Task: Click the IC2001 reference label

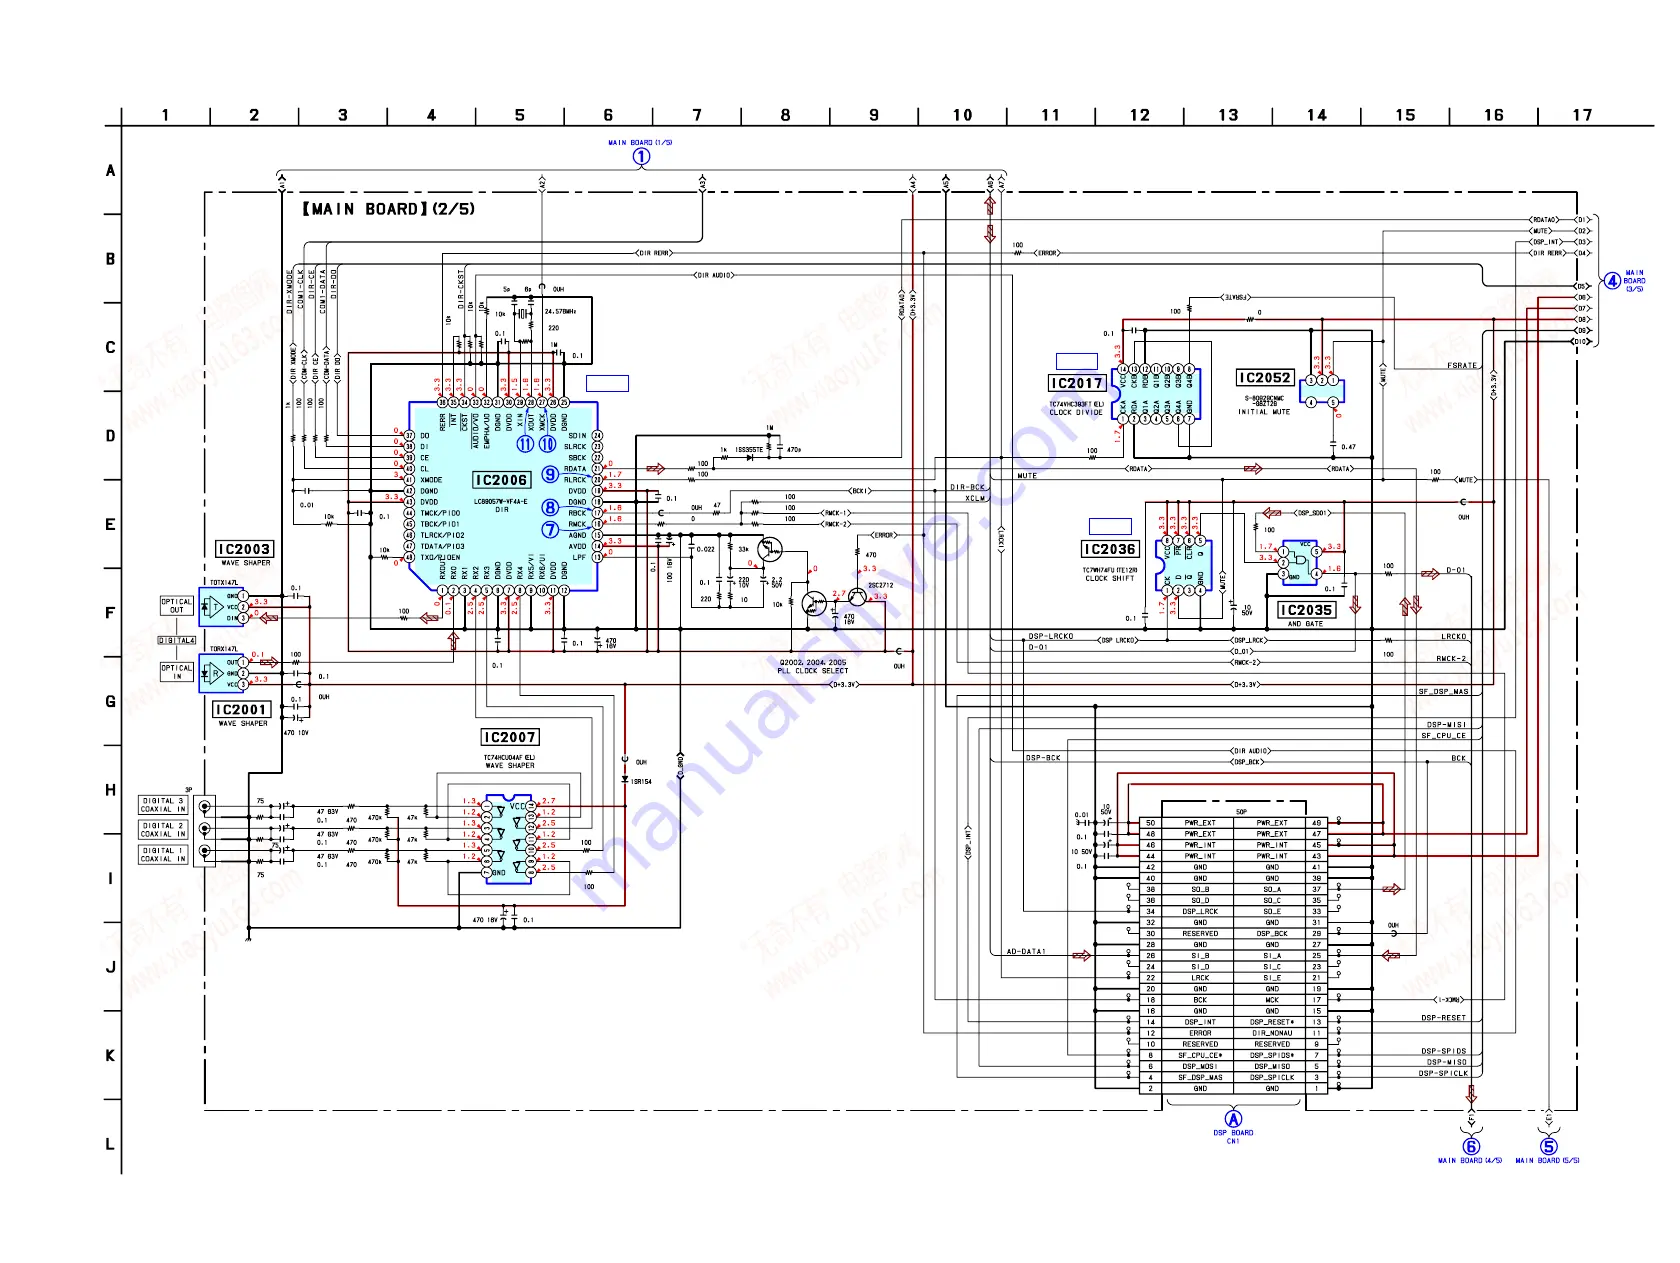Action: tap(242, 709)
